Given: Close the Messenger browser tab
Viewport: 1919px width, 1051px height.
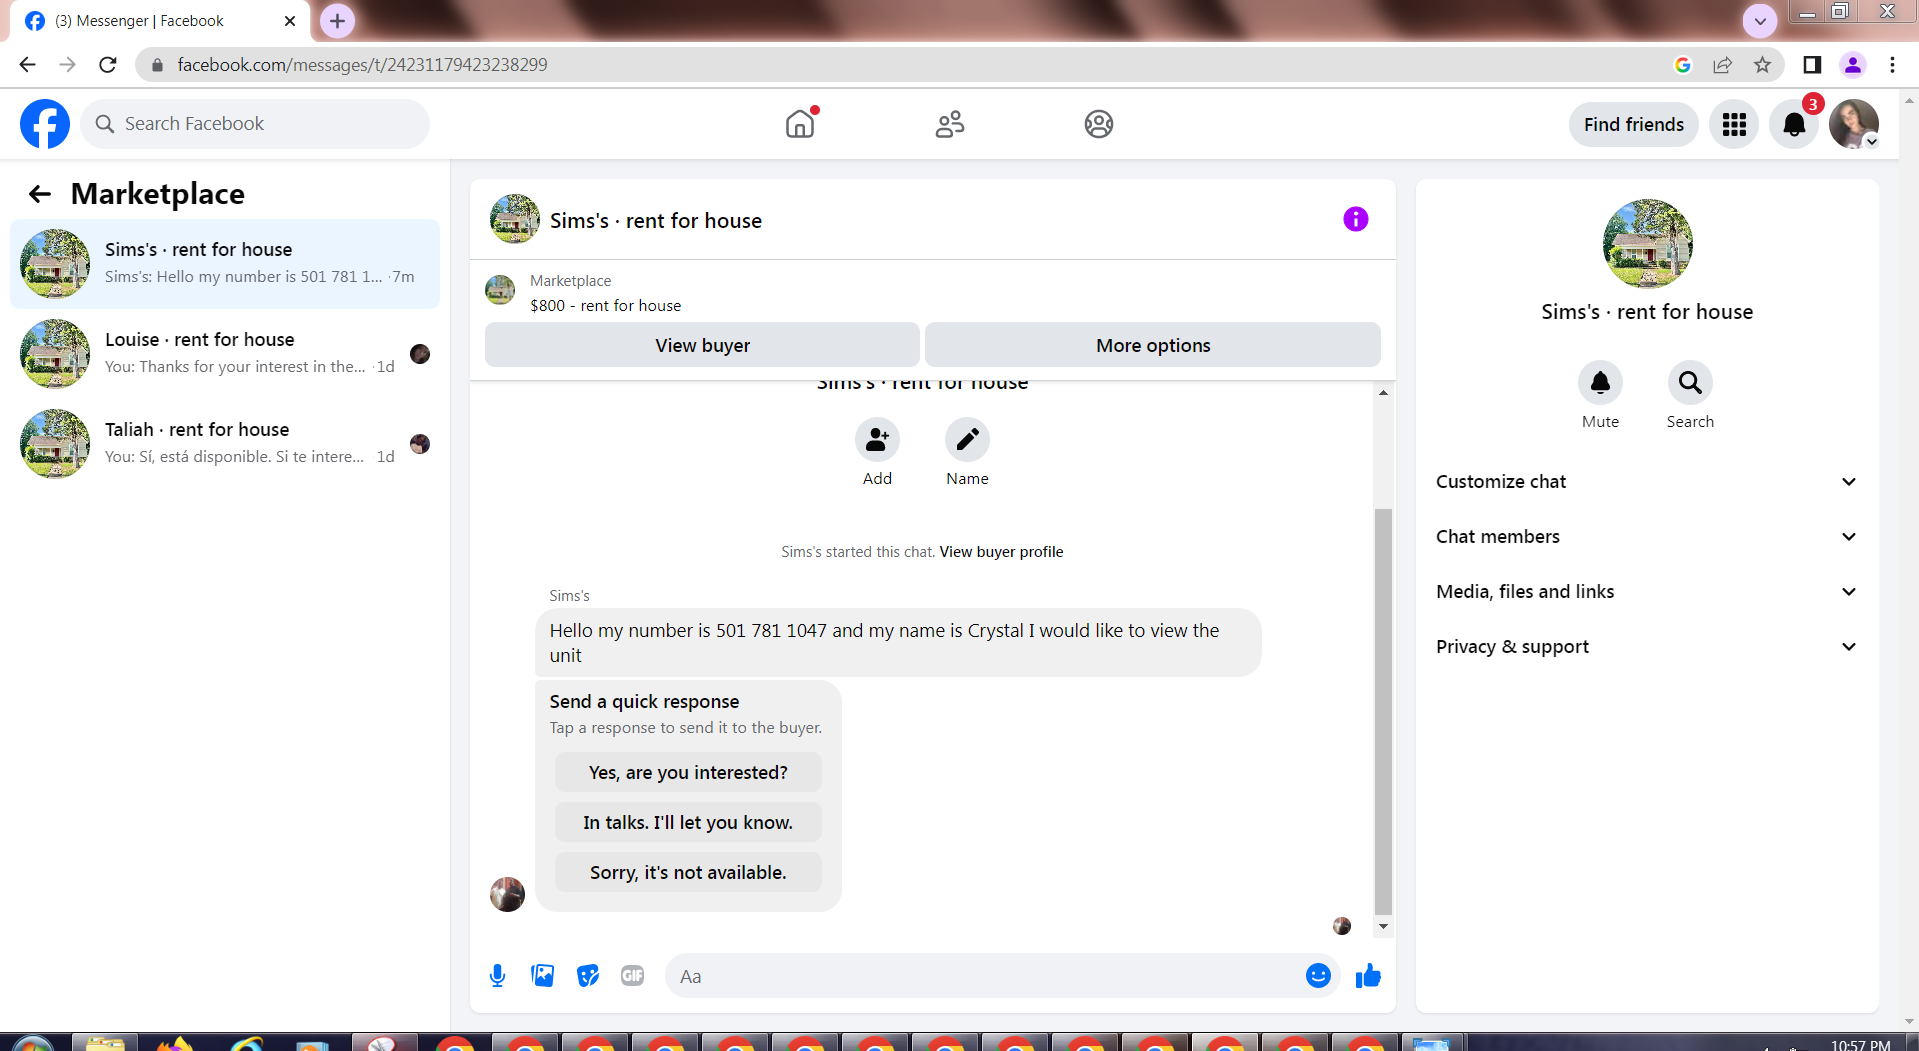Looking at the screenshot, I should coord(290,21).
